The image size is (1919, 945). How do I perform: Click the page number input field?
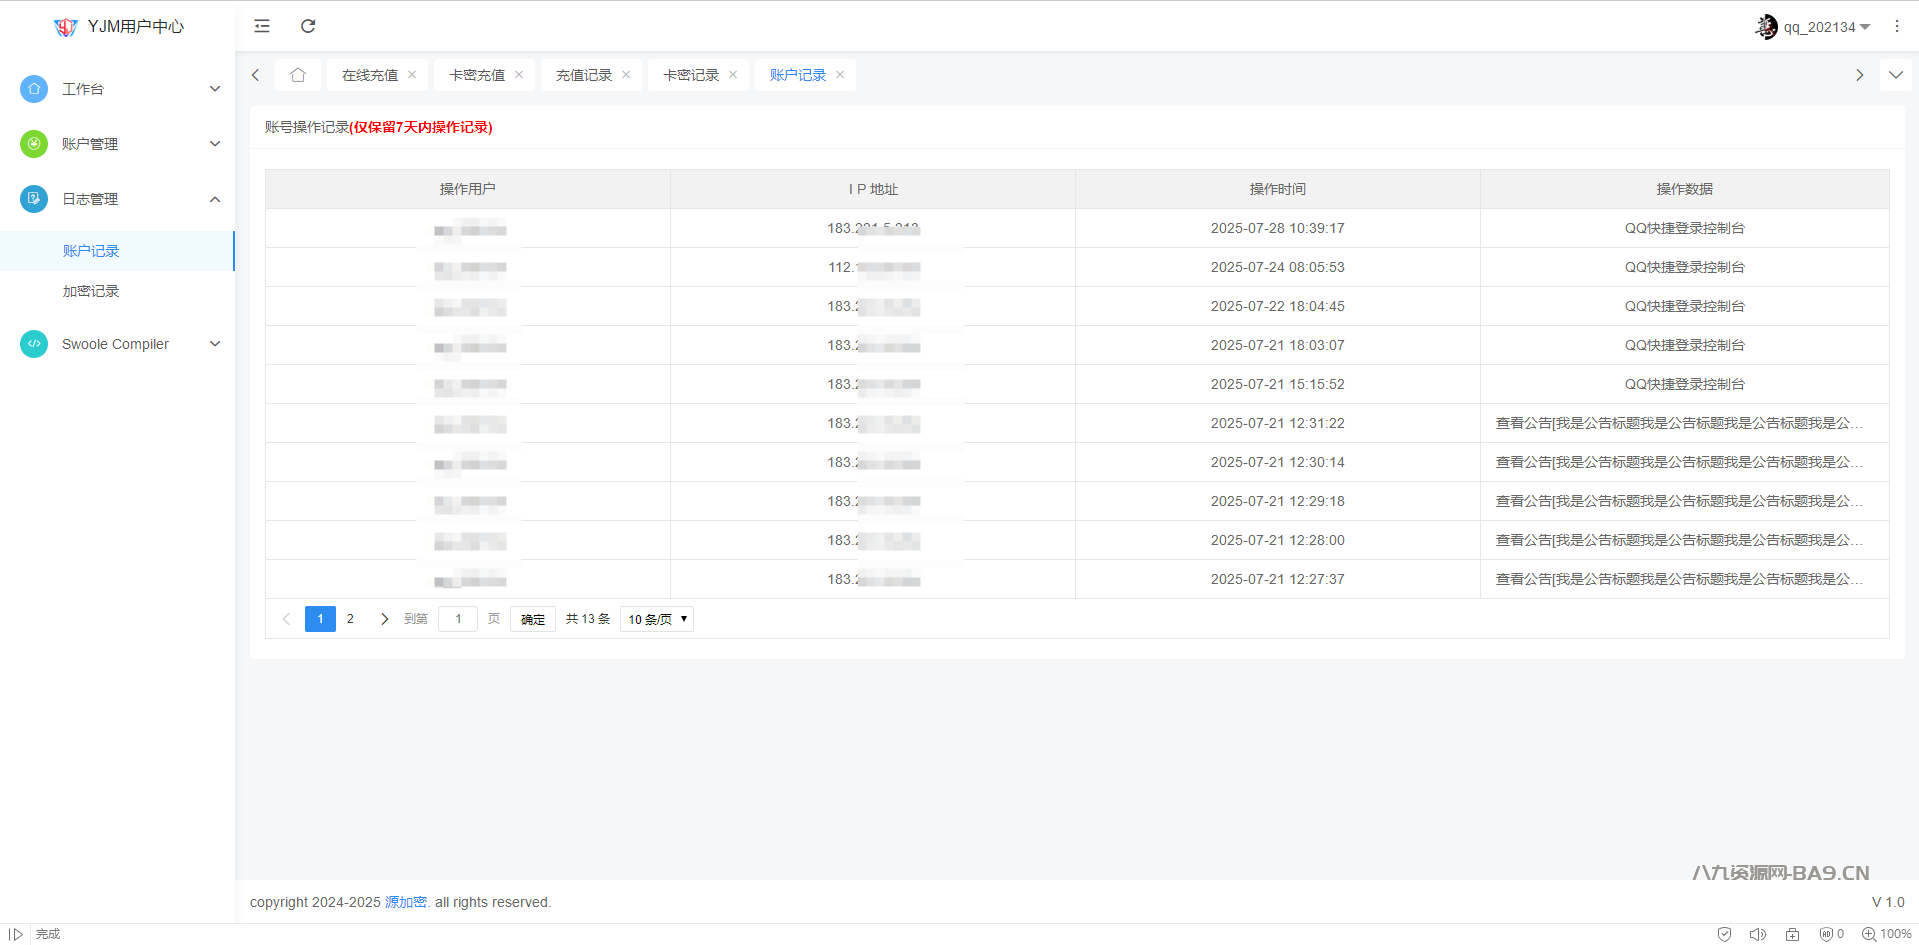(x=458, y=619)
